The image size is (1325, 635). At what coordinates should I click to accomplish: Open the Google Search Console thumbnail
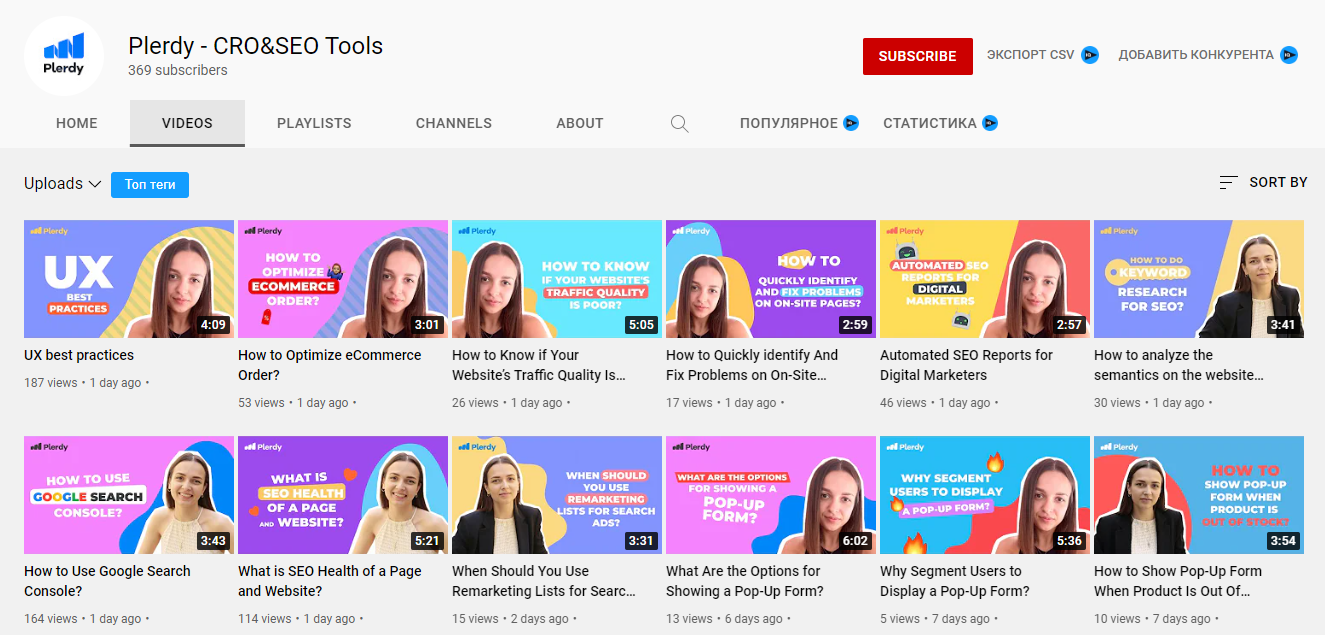[129, 495]
